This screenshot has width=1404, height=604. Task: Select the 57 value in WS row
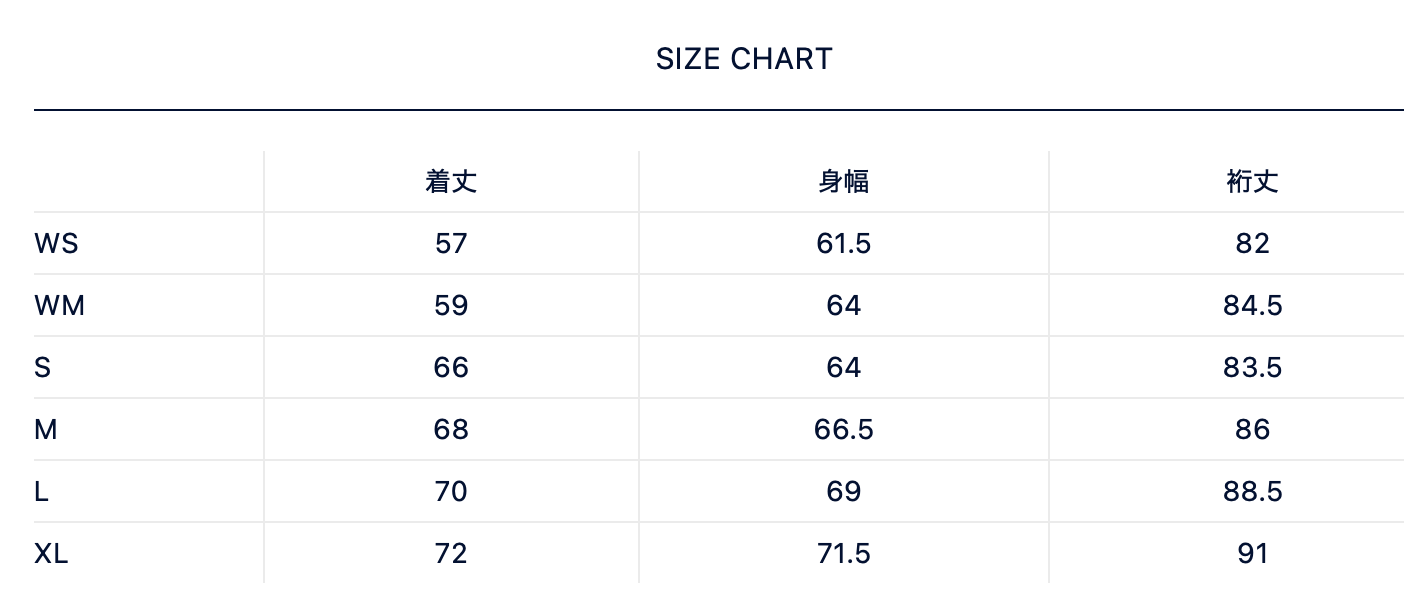coord(451,243)
